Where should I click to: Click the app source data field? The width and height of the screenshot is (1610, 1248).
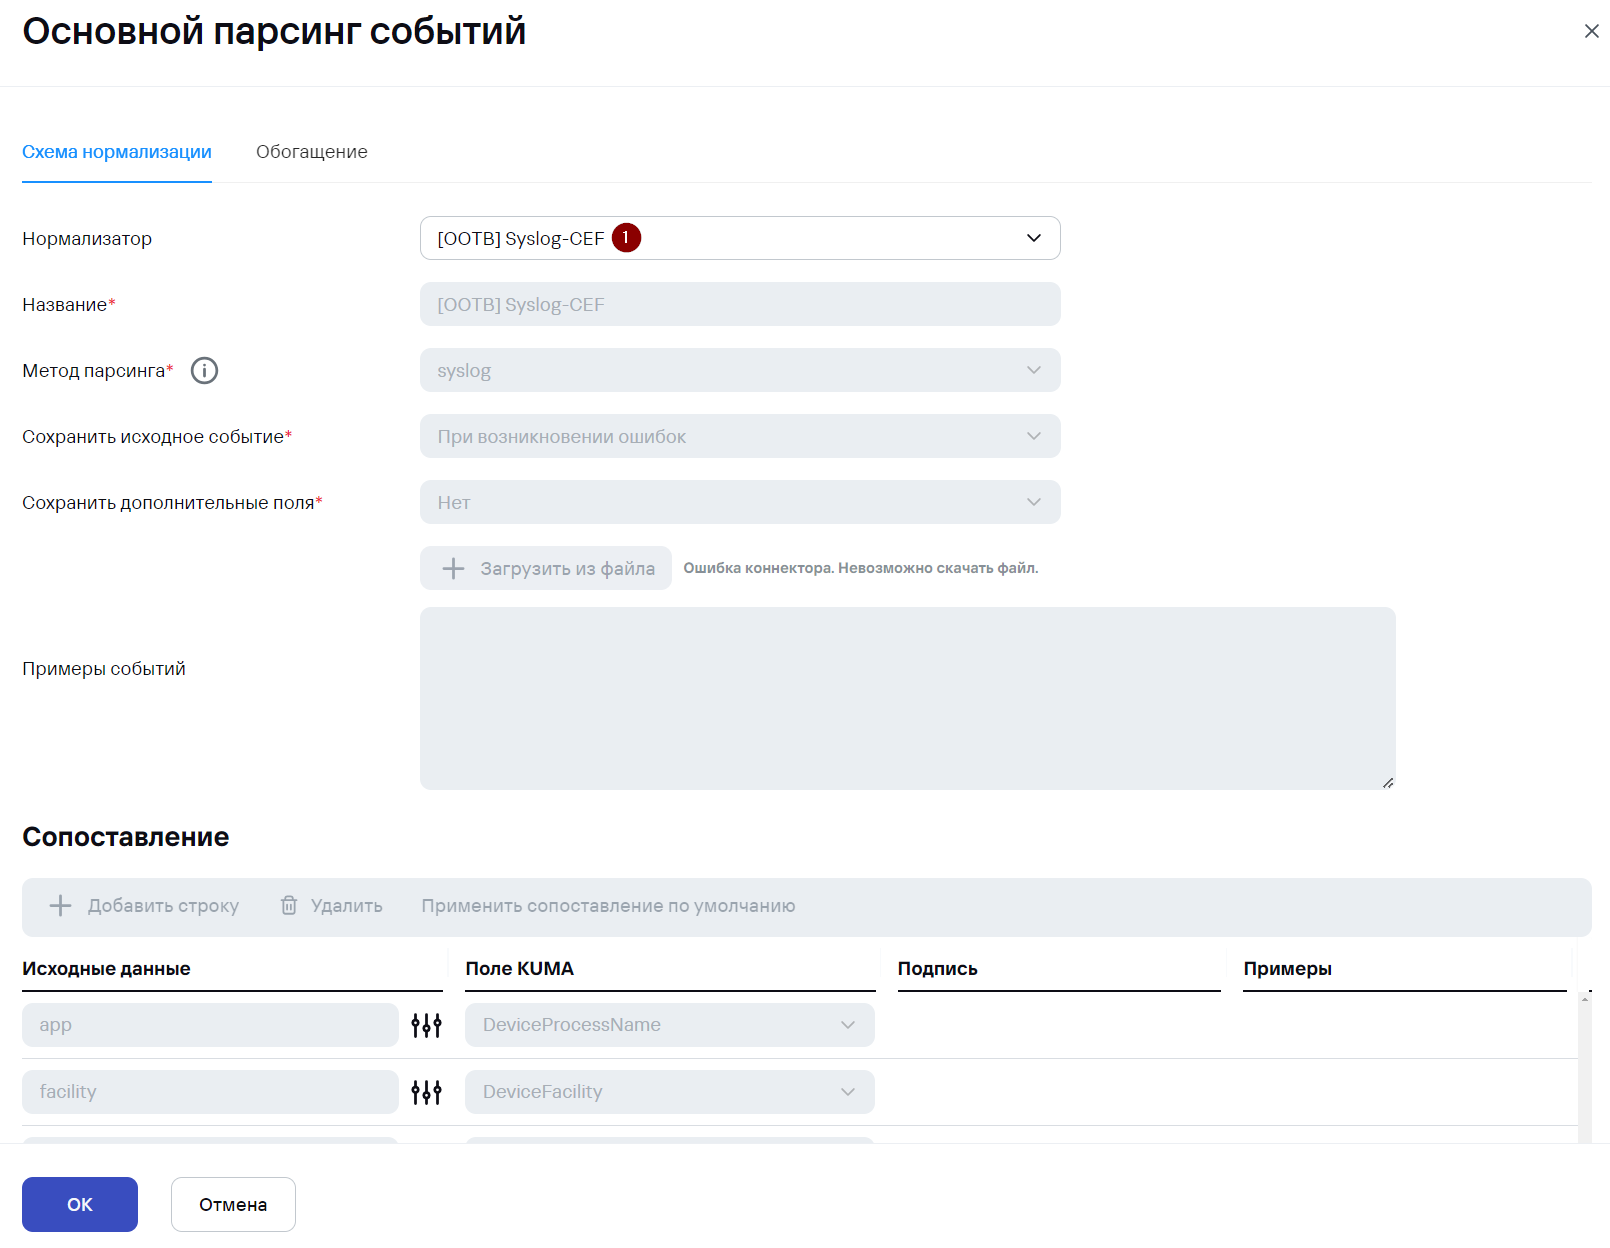coord(210,1025)
